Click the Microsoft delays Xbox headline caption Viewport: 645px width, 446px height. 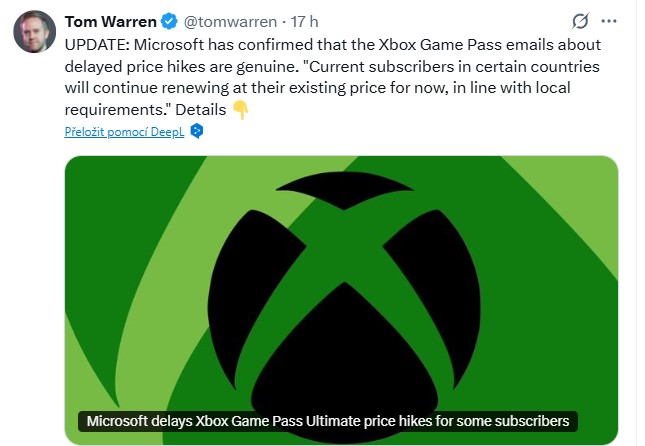coord(327,420)
